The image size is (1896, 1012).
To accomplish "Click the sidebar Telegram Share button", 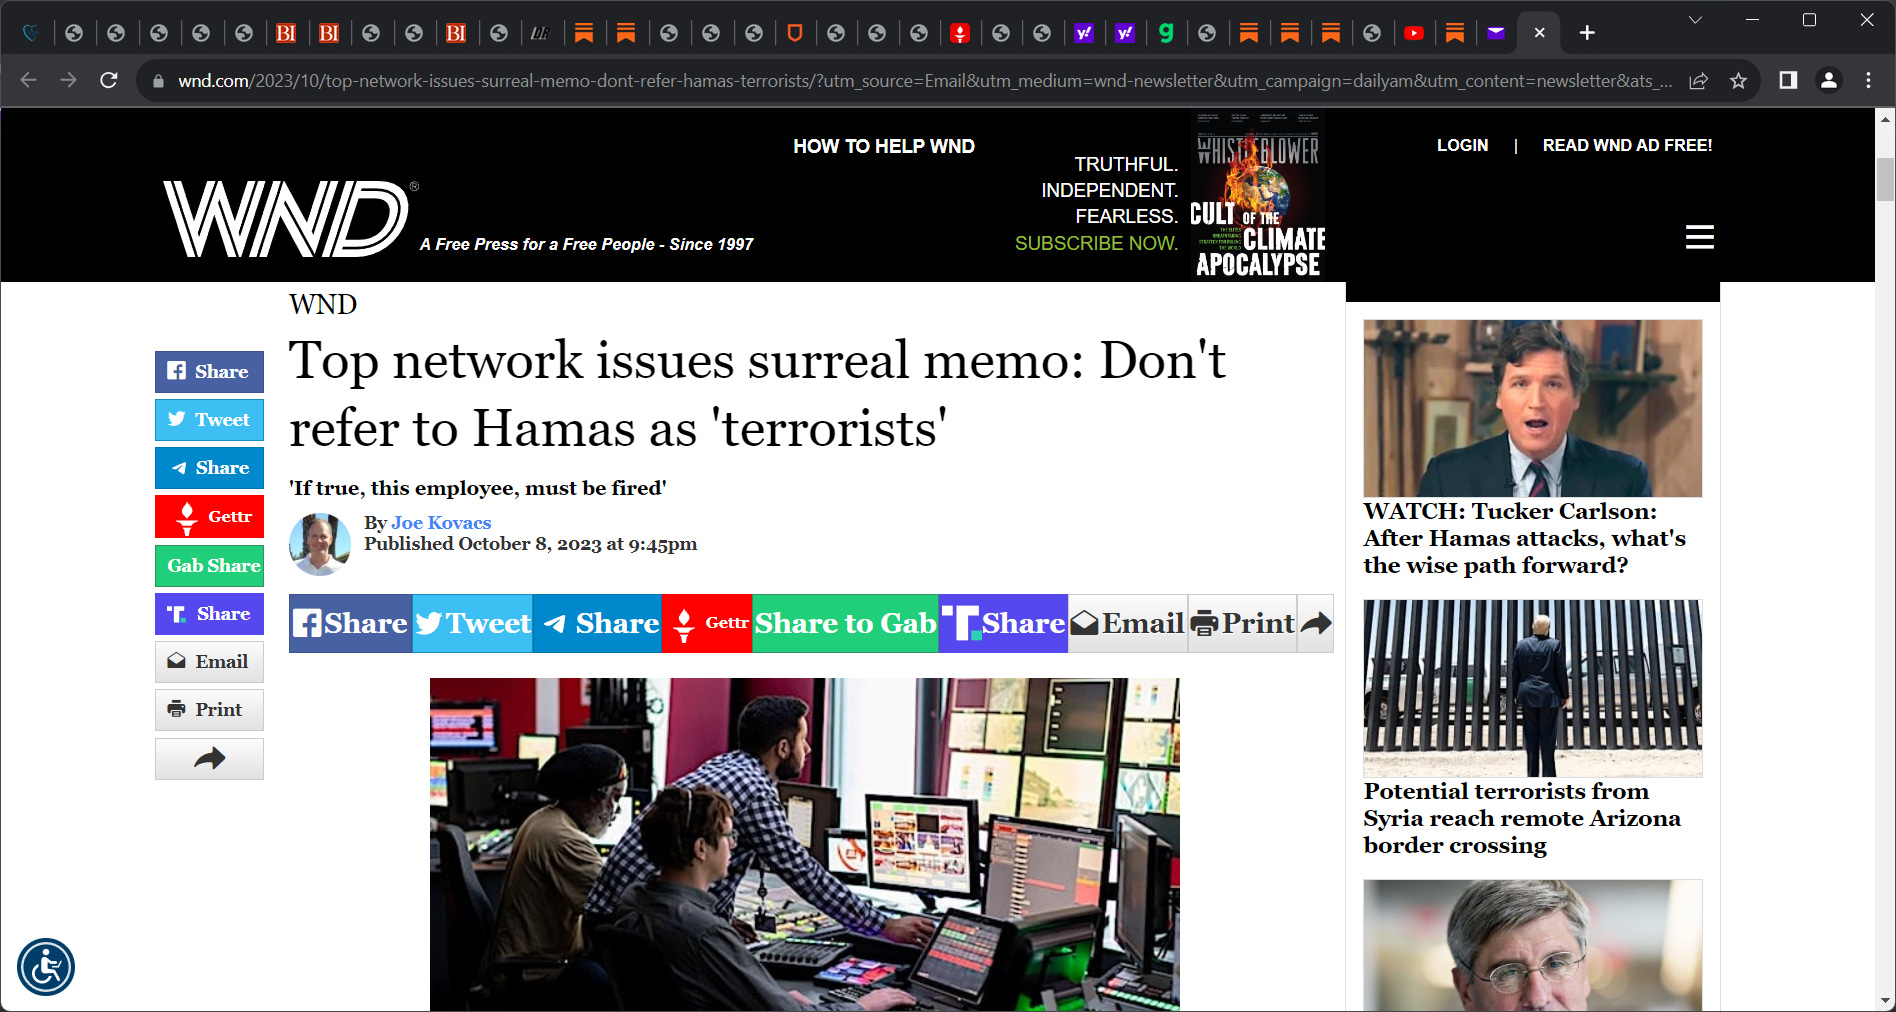I will point(209,468).
